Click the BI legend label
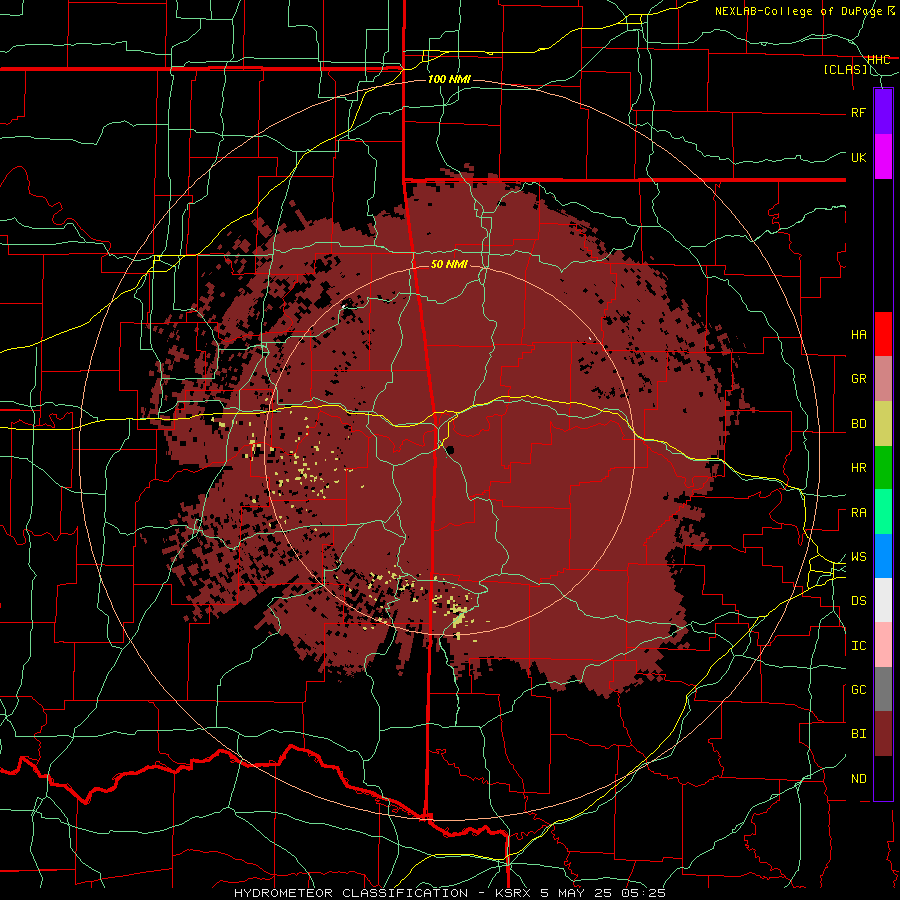 pyautogui.click(x=859, y=734)
